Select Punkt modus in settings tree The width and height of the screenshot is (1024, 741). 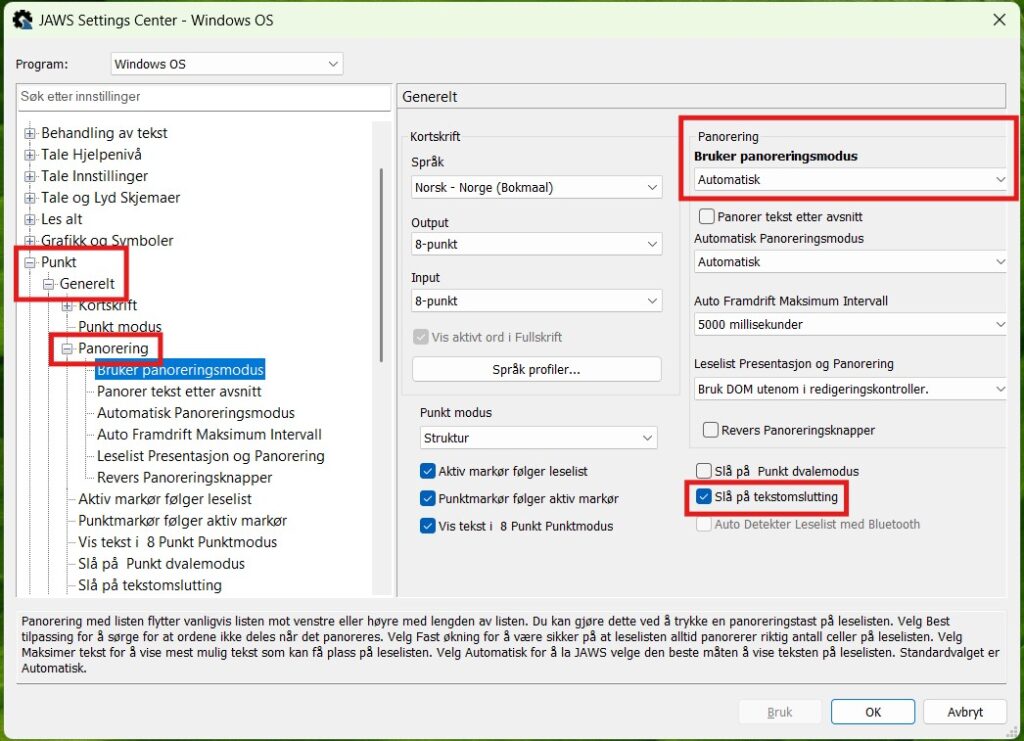[x=120, y=327]
